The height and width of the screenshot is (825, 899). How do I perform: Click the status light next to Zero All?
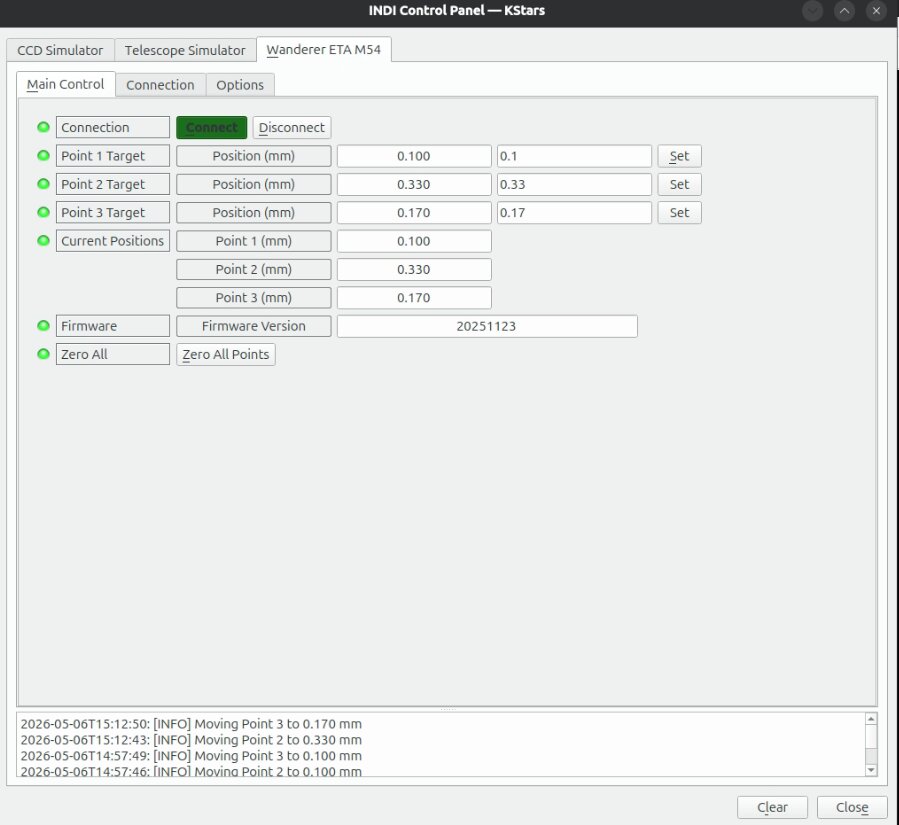[x=43, y=354]
